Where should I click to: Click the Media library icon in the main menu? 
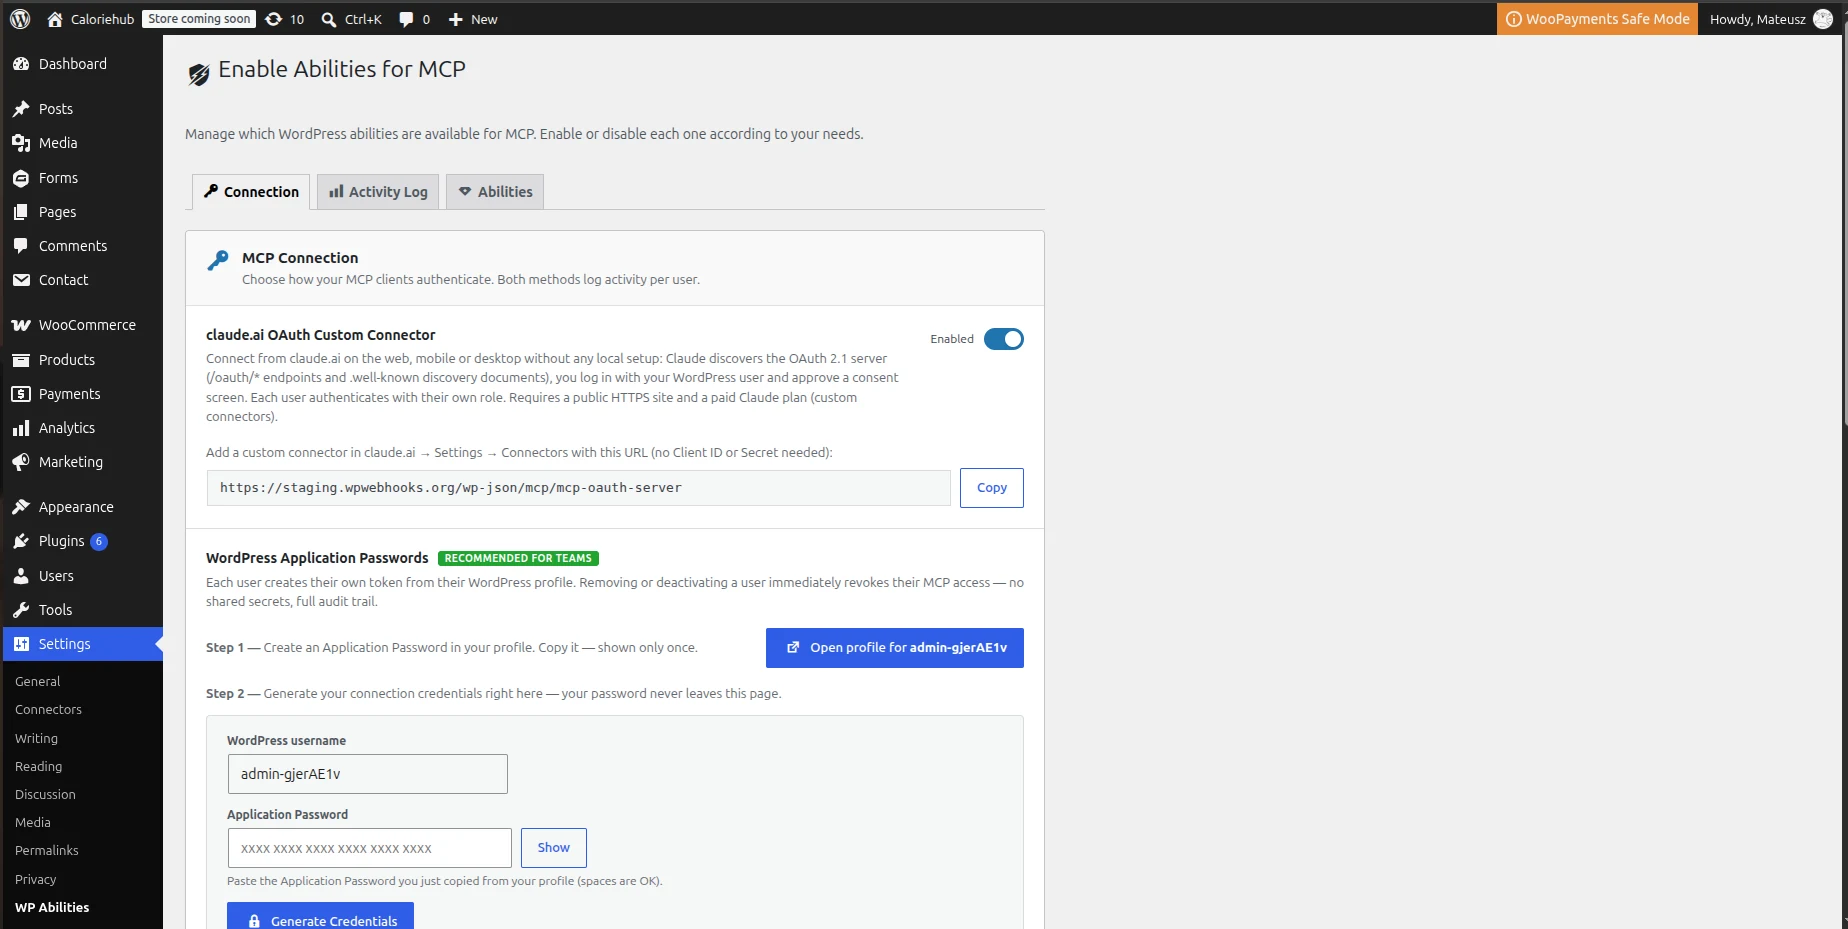click(x=21, y=143)
